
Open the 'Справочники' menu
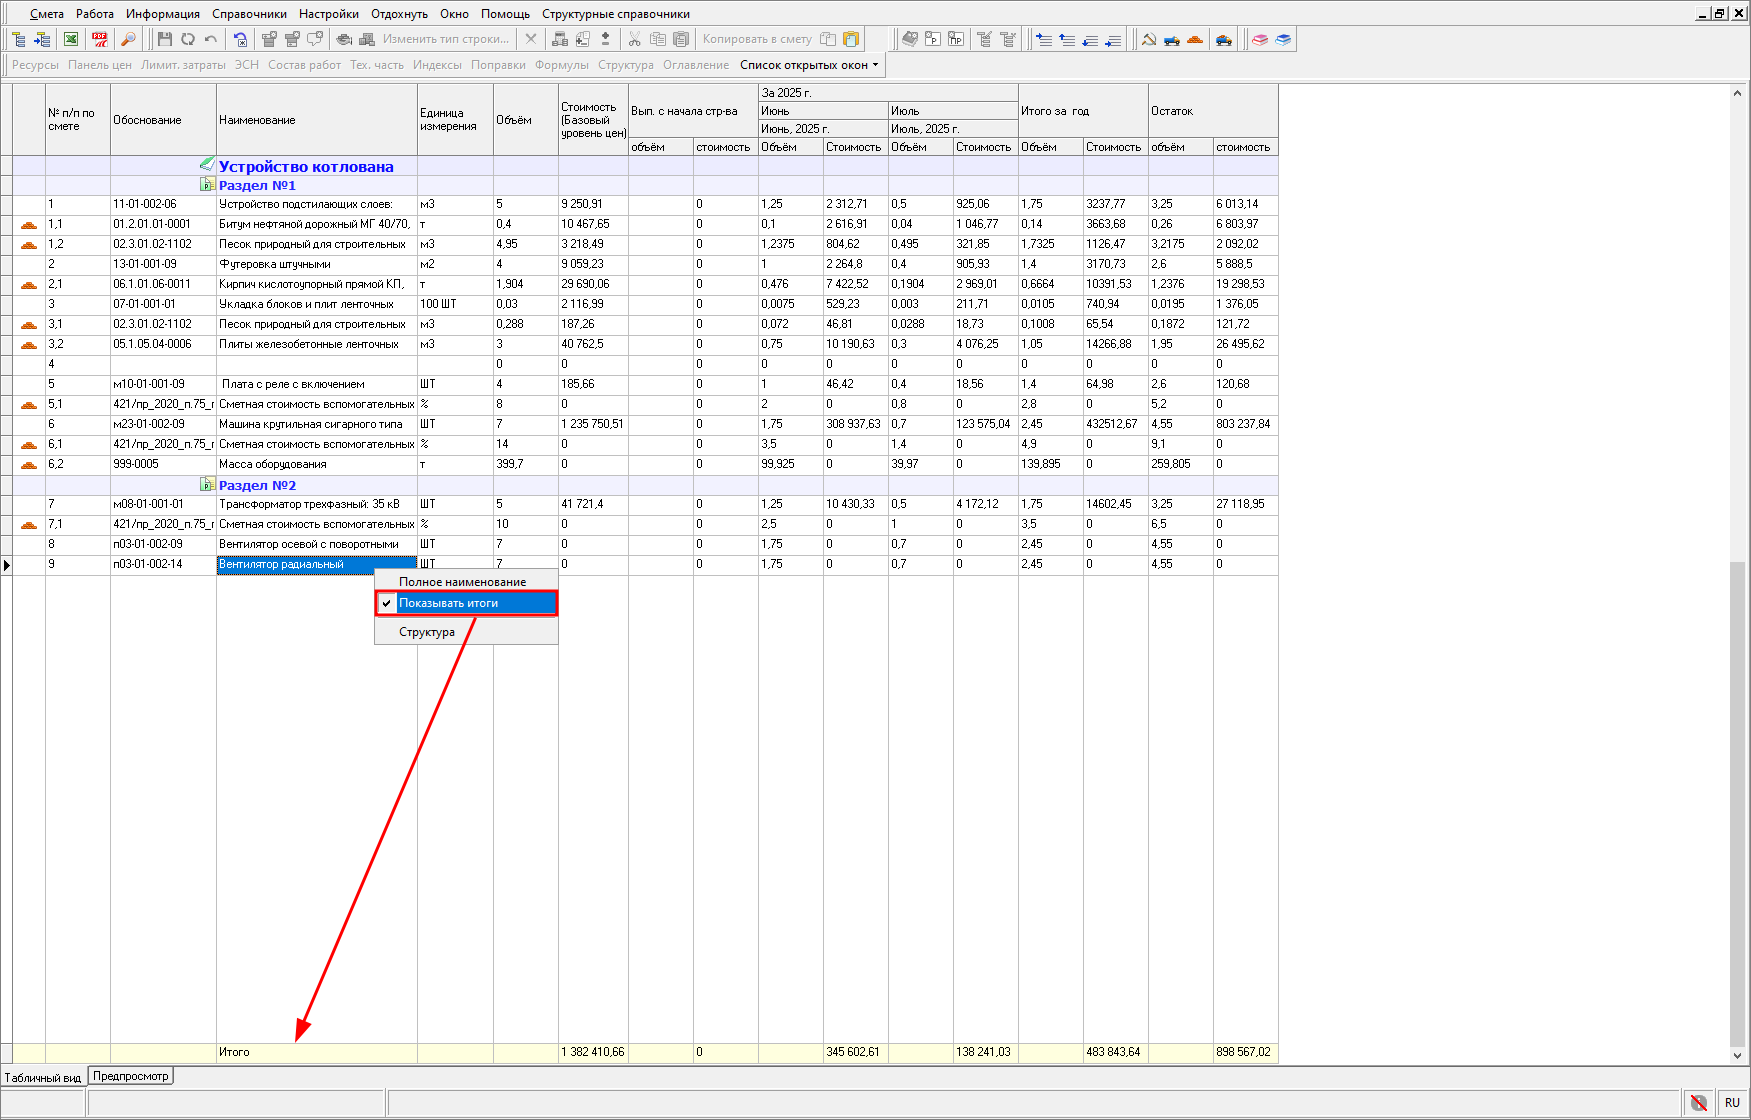click(249, 14)
